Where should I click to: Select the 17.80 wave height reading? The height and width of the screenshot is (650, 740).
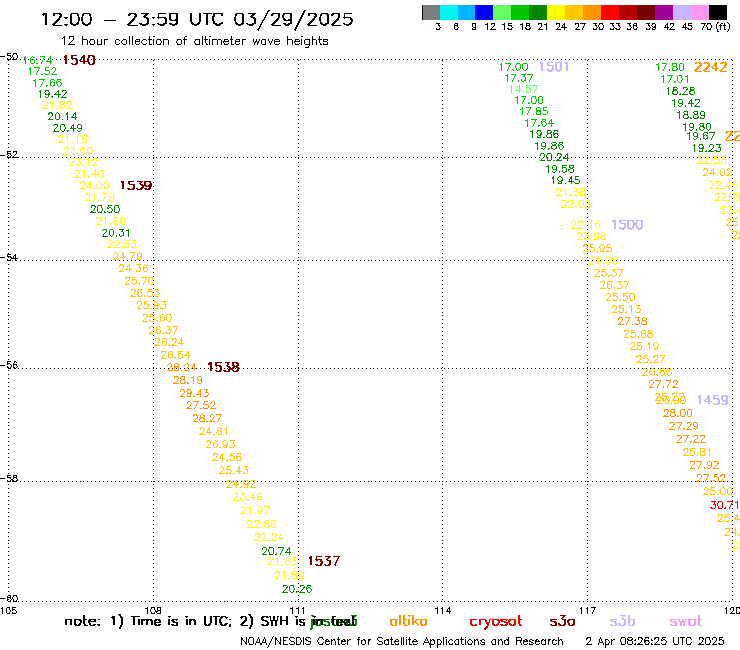point(670,68)
